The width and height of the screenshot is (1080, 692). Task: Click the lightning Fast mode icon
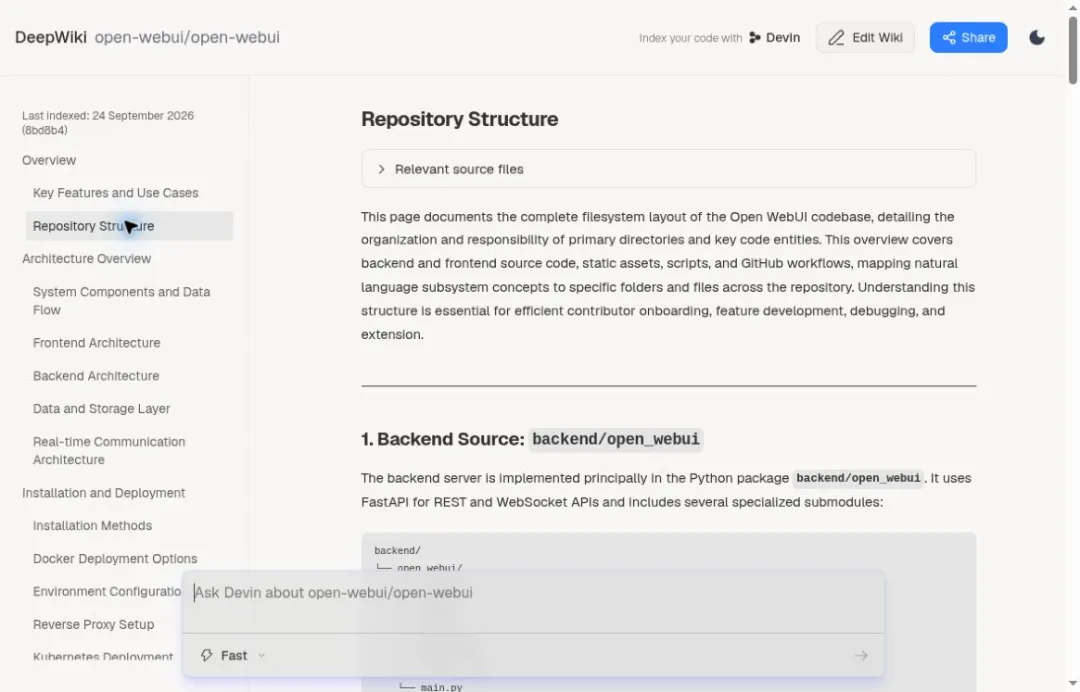click(207, 656)
